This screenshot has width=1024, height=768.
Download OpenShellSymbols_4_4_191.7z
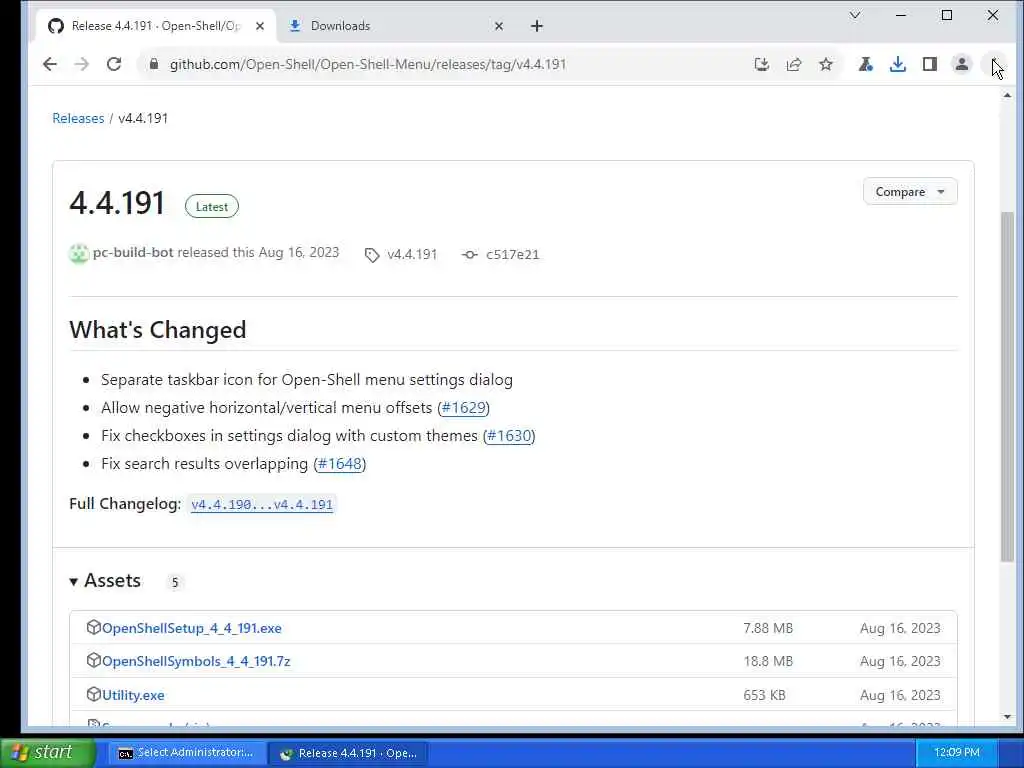pyautogui.click(x=196, y=662)
